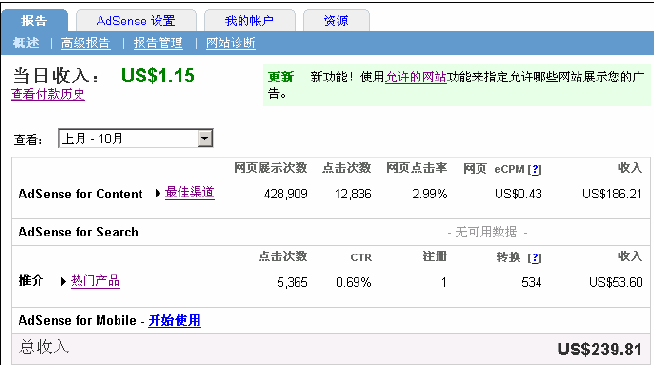Click total earnings US$239.81
This screenshot has width=654, height=365.
(599, 349)
